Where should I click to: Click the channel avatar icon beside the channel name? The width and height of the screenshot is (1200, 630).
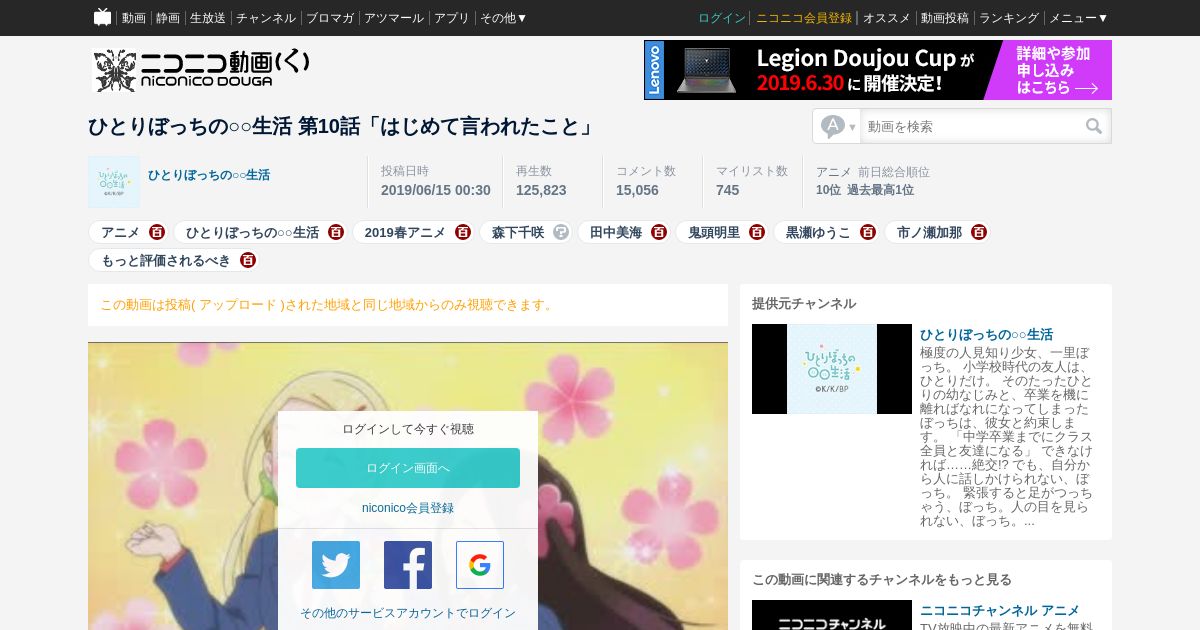pos(114,182)
